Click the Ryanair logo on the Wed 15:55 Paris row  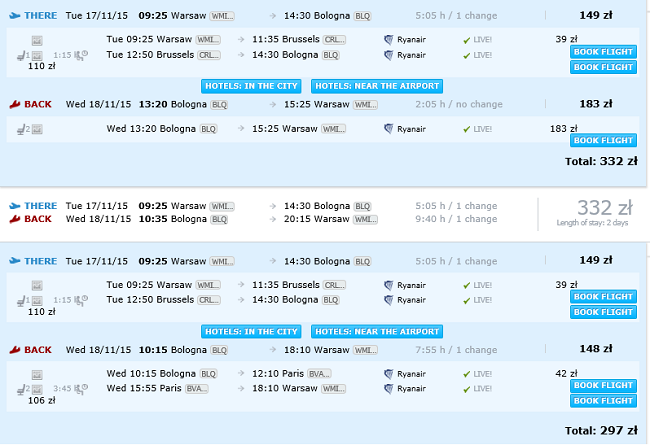click(x=388, y=389)
